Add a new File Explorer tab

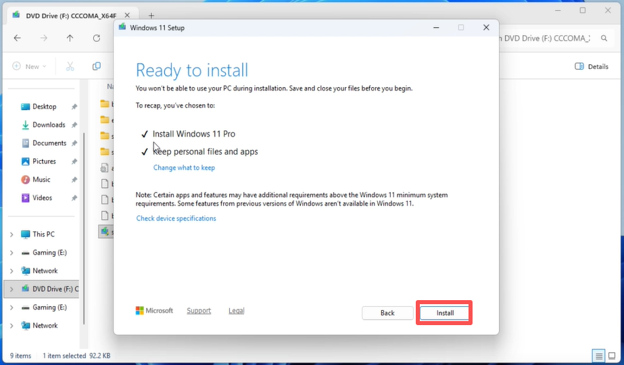[151, 16]
